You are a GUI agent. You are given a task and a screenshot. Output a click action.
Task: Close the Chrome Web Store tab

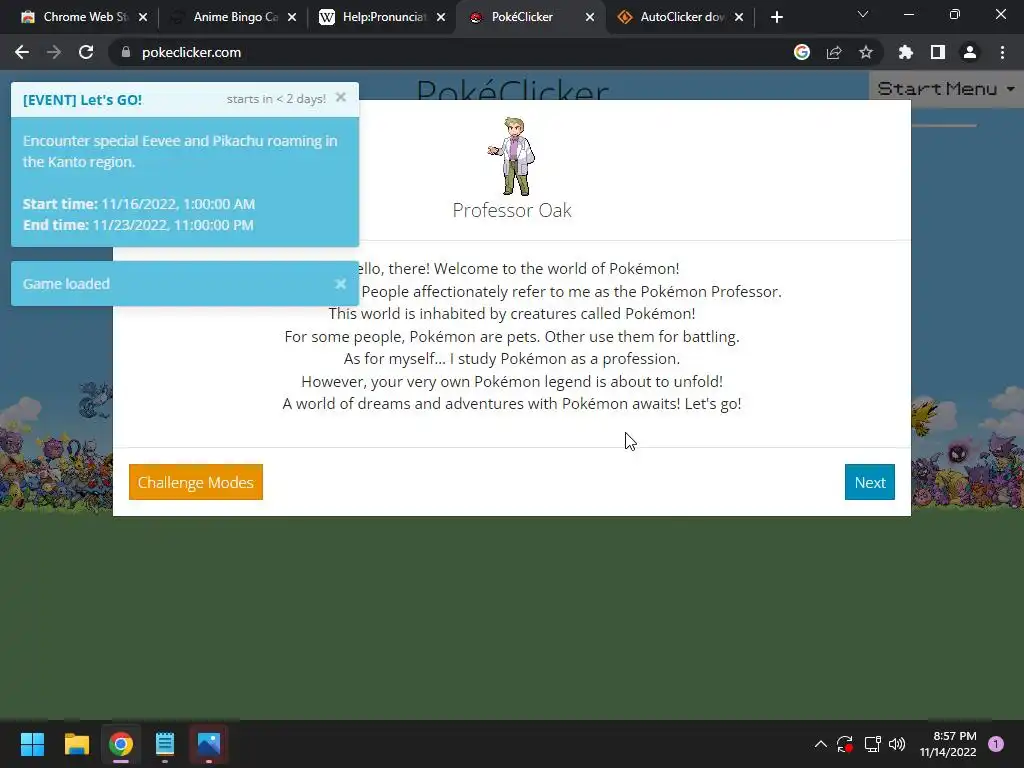point(143,17)
